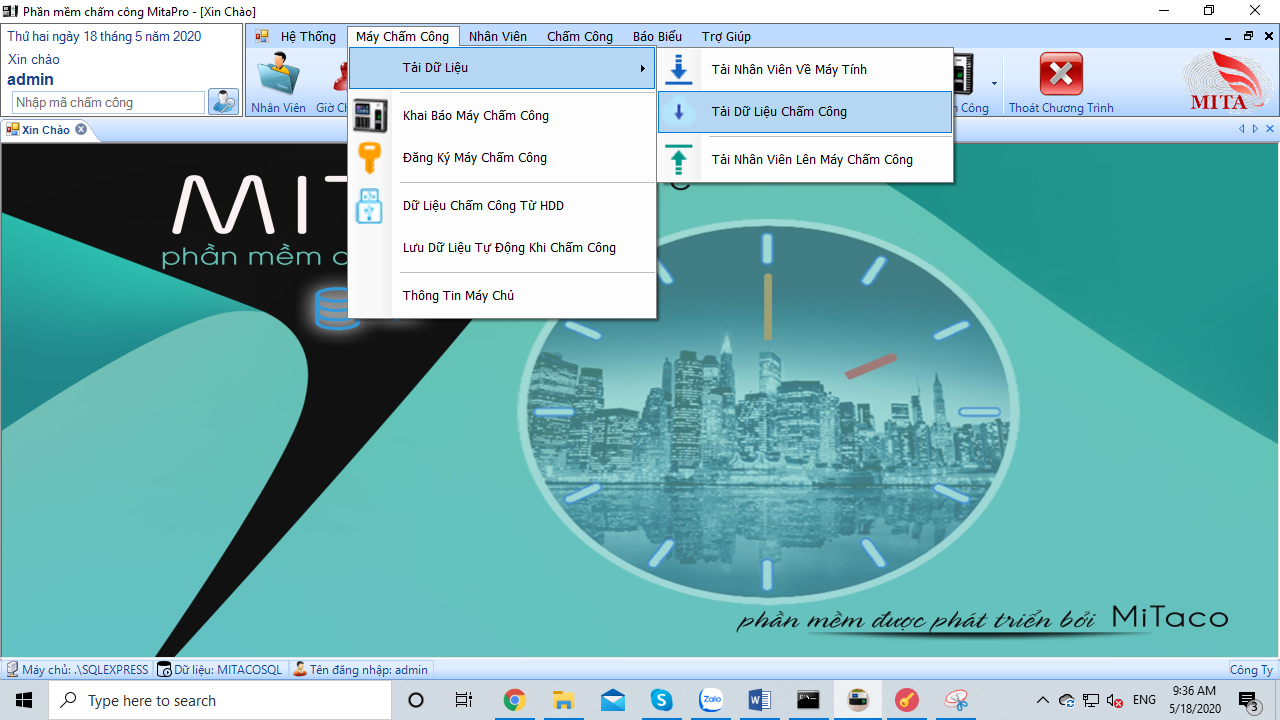Select Tải Nhân Viên Lên Máy Chấm Công
Image resolution: width=1280 pixels, height=720 pixels.
[x=805, y=160]
